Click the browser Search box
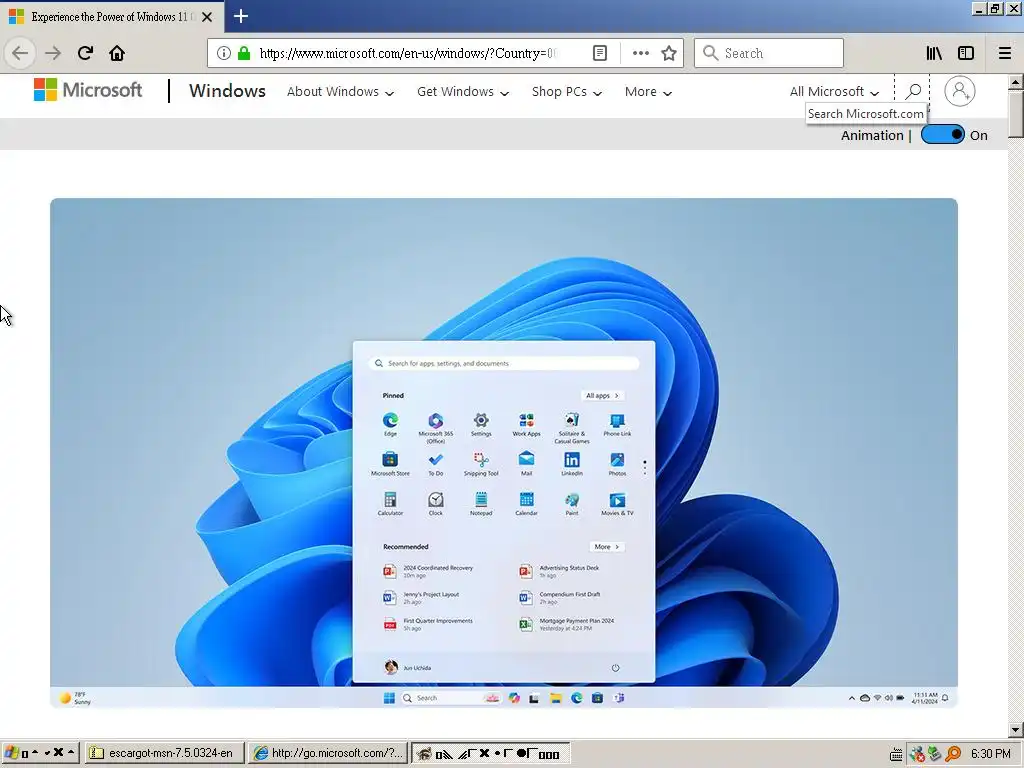 pos(769,53)
